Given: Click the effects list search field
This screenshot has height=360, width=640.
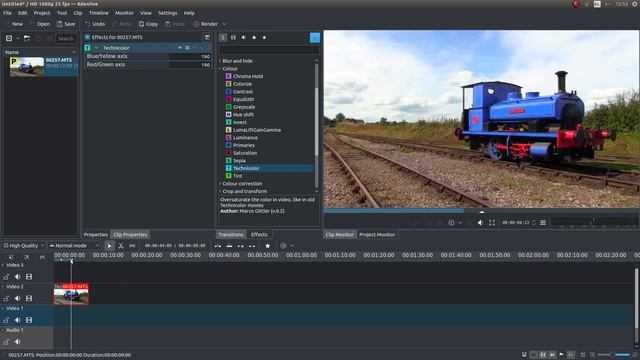Looking at the screenshot, I should tap(269, 50).
